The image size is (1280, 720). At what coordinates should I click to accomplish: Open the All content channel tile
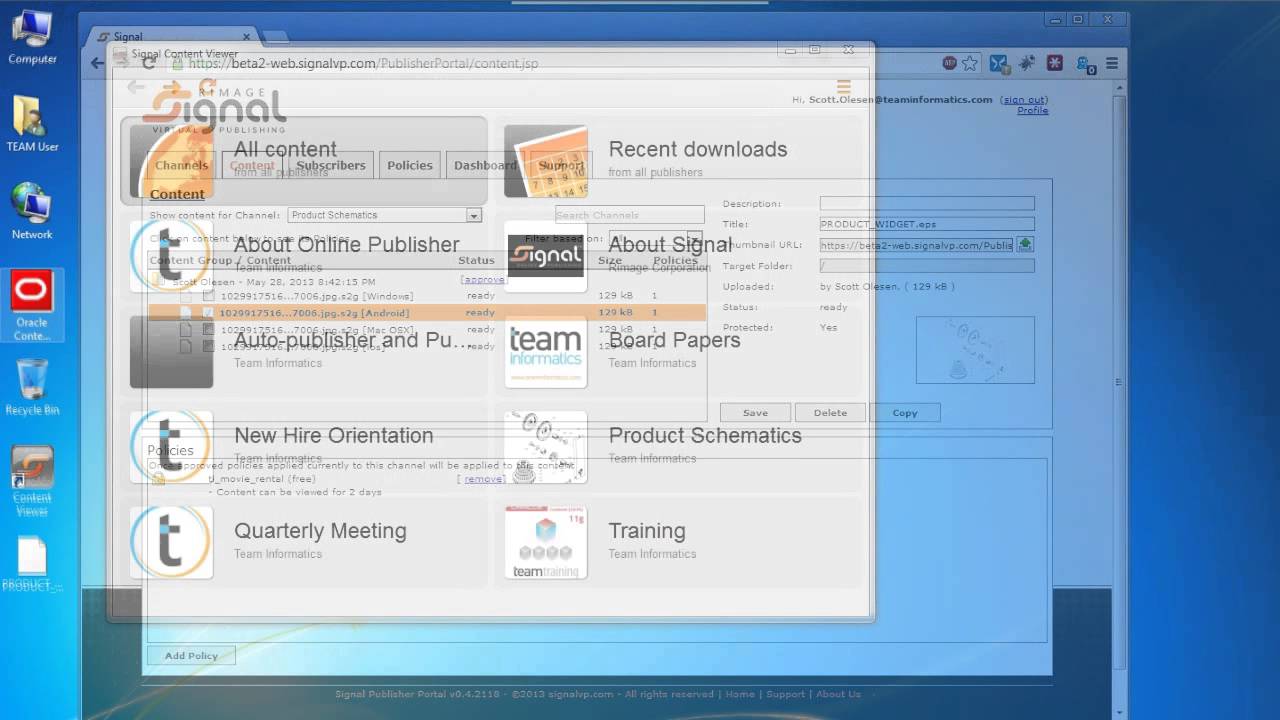tap(304, 160)
